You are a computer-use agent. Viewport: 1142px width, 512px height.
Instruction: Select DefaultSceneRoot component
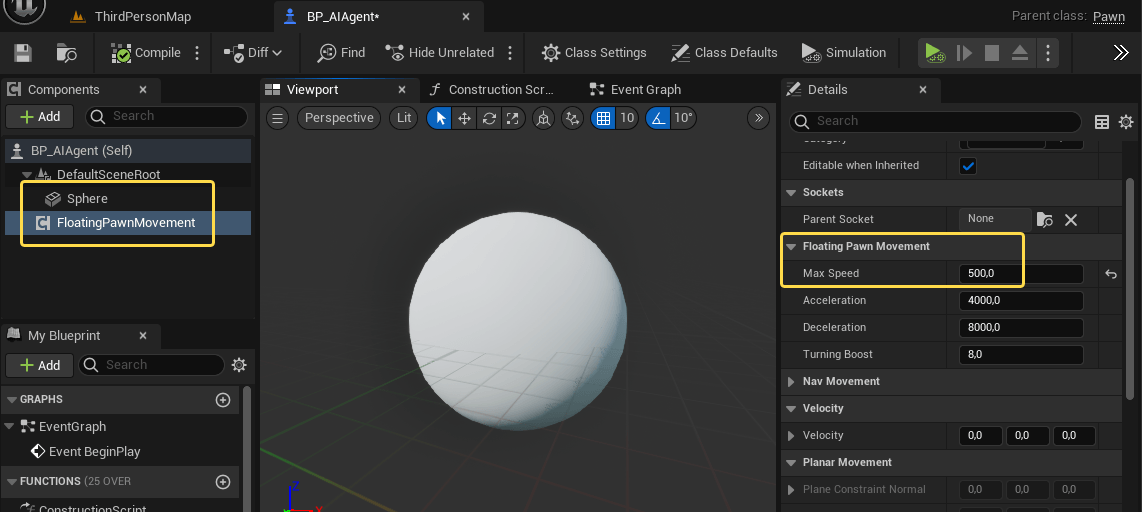pyautogui.click(x=108, y=175)
